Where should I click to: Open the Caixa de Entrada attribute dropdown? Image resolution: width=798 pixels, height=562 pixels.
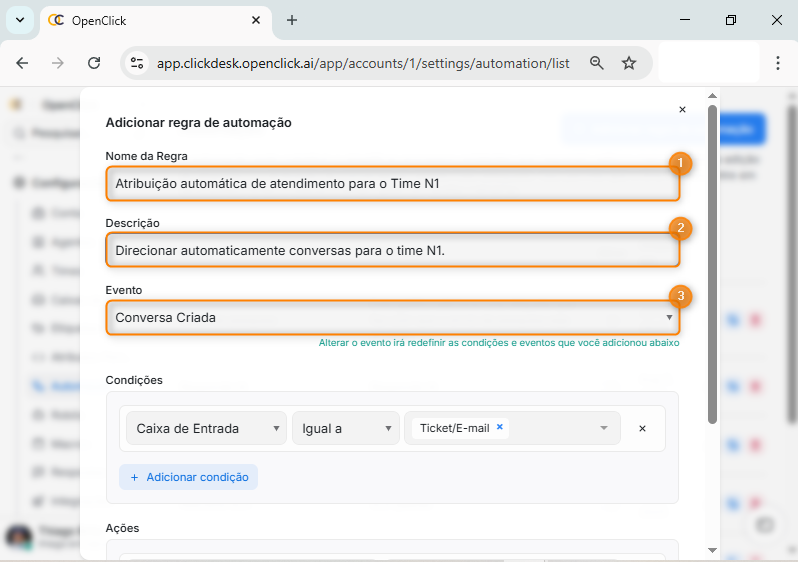(206, 428)
